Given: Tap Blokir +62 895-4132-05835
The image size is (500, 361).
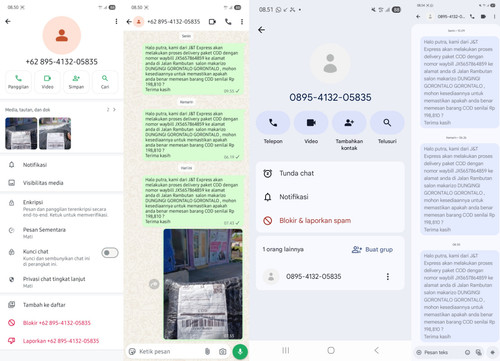Looking at the screenshot, I should tap(62, 323).
